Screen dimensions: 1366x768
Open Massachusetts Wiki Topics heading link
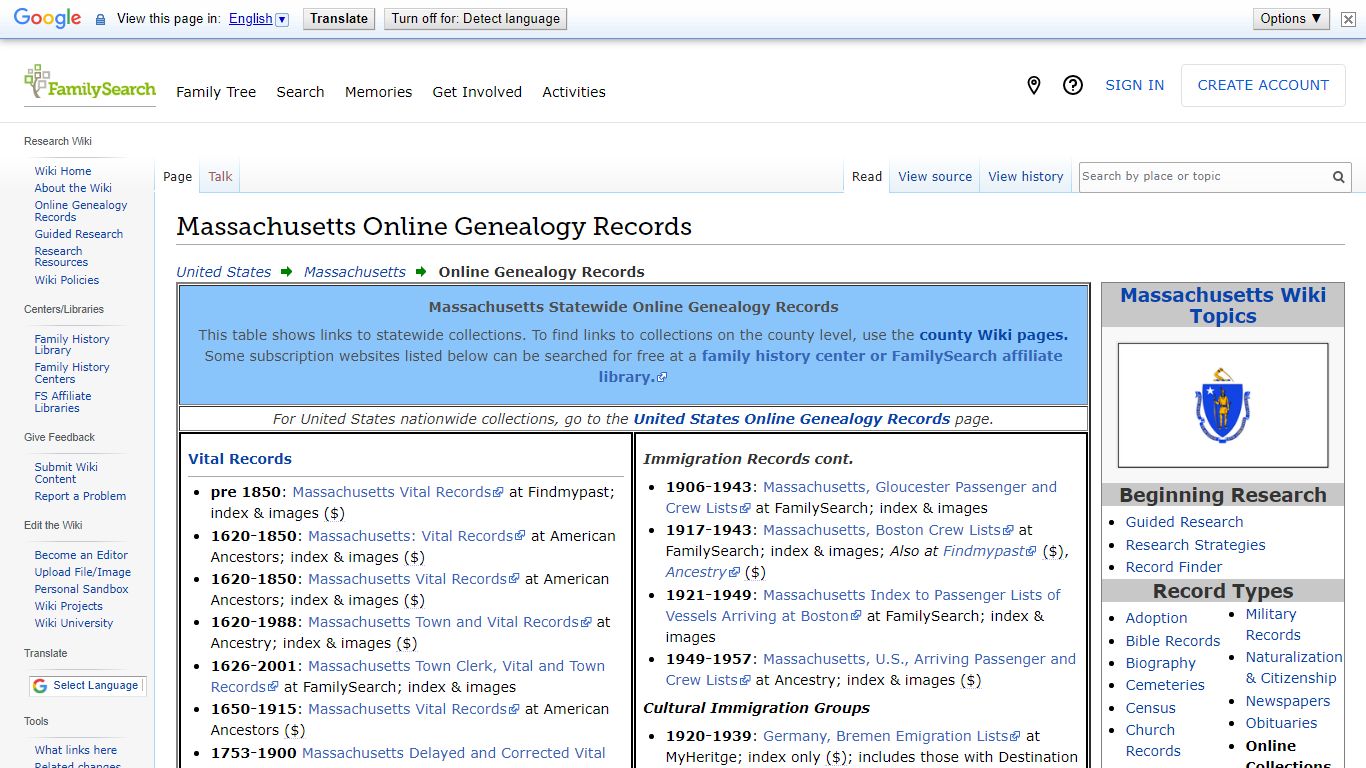pyautogui.click(x=1223, y=306)
